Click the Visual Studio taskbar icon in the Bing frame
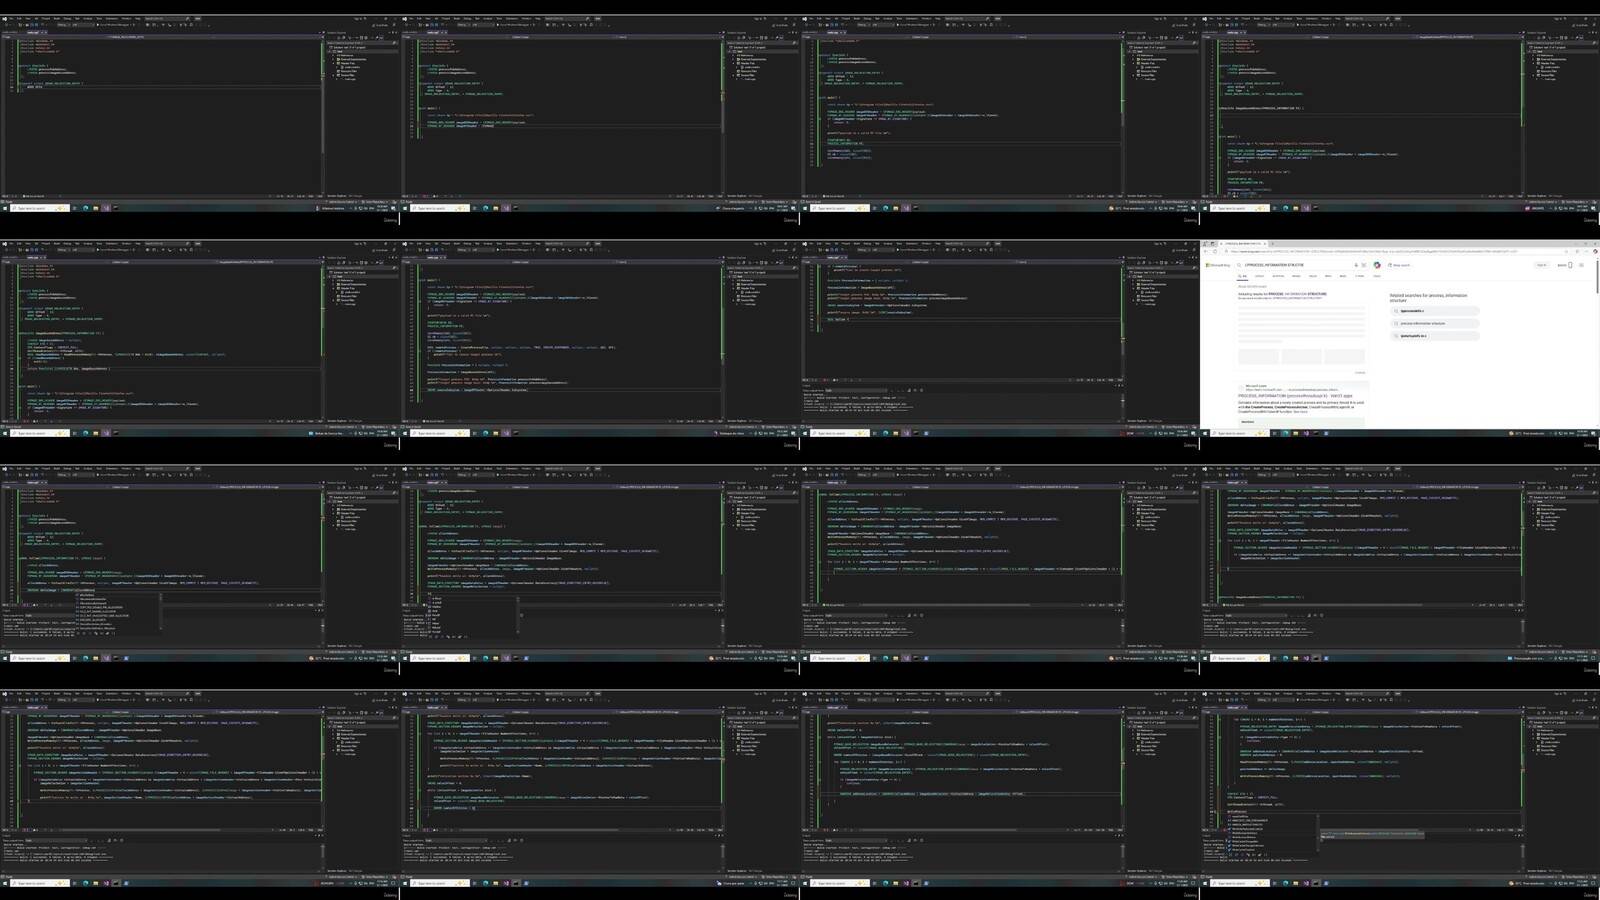The height and width of the screenshot is (900, 1600). point(1306,433)
